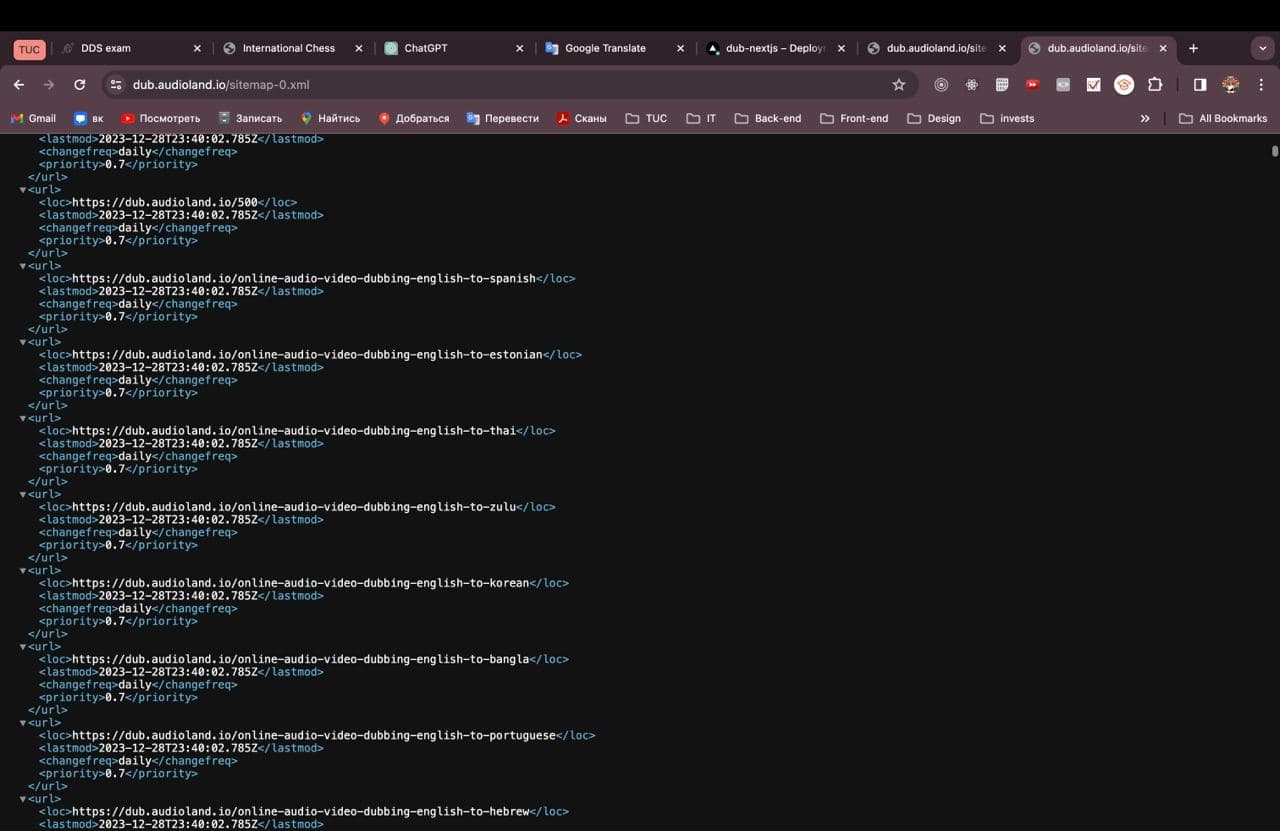Click the profile avatar icon
The width and height of the screenshot is (1280, 831).
[1231, 85]
